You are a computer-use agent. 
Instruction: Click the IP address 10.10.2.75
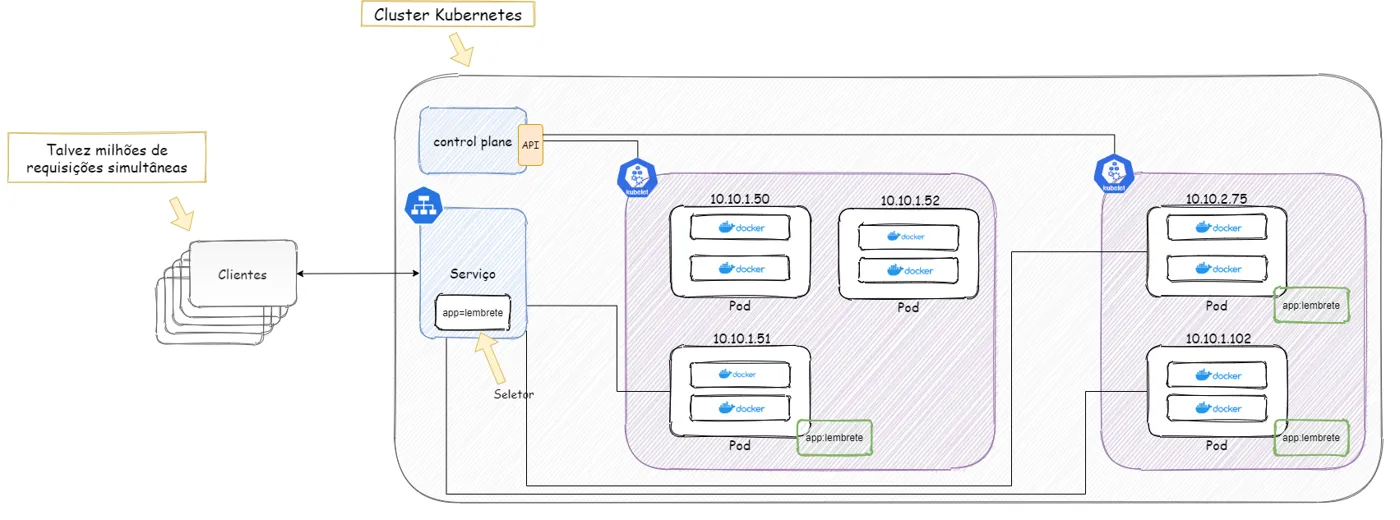[x=1216, y=199]
